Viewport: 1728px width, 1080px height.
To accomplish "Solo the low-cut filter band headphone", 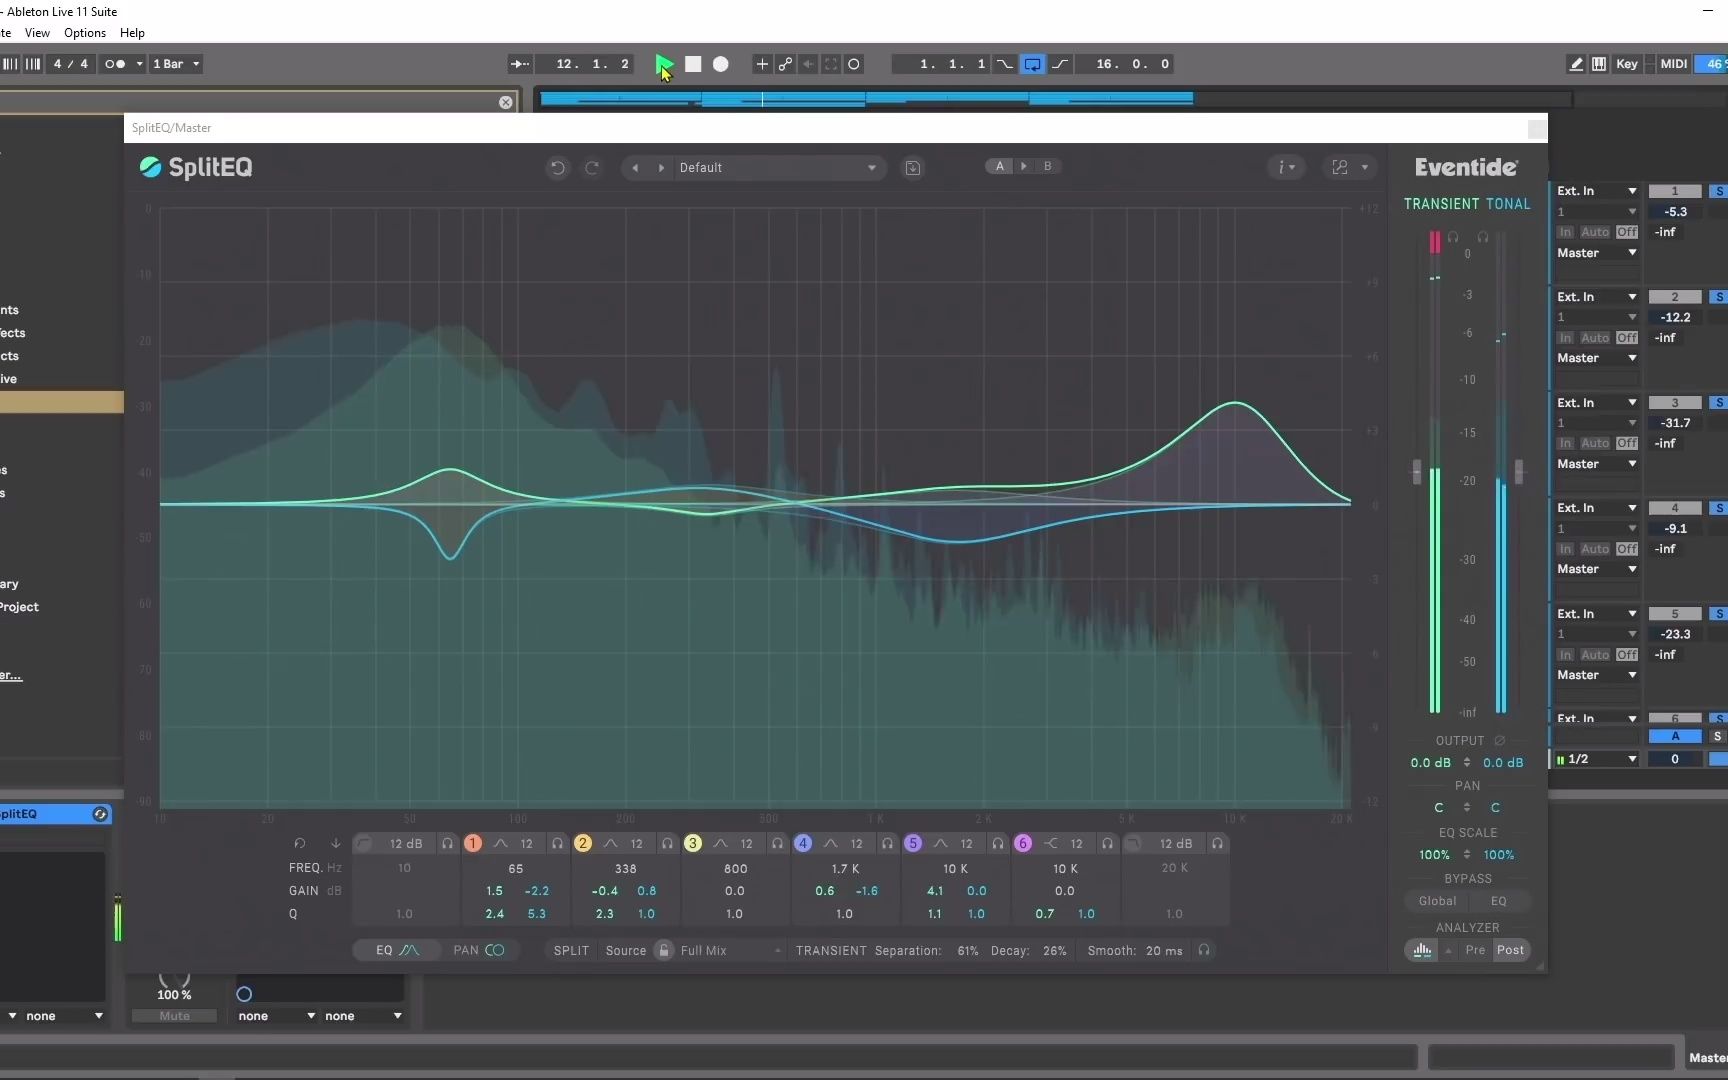I will (447, 844).
